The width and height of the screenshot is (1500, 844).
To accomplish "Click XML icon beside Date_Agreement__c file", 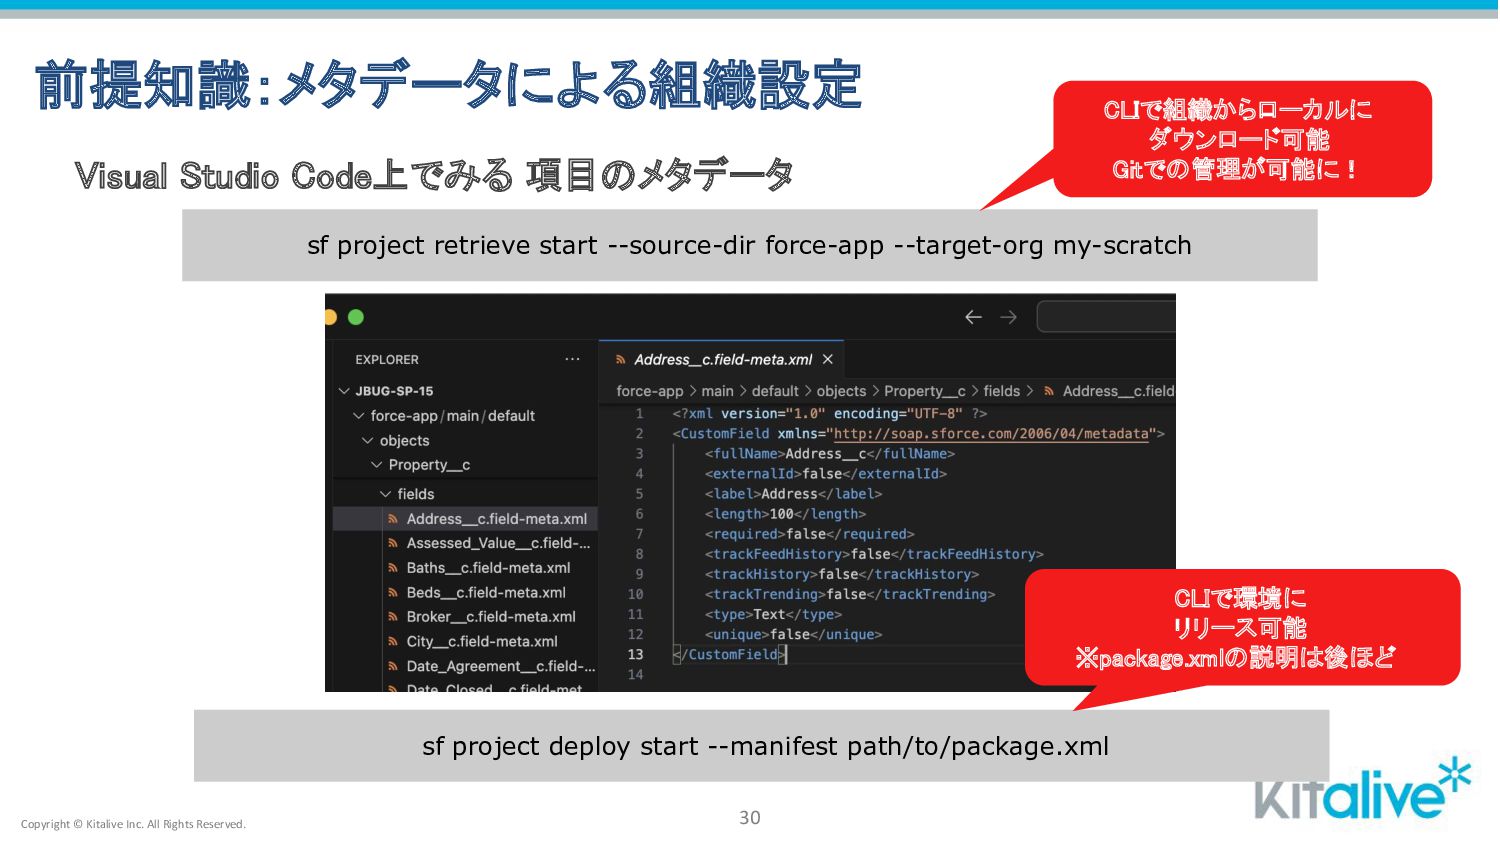I will 393,666.
